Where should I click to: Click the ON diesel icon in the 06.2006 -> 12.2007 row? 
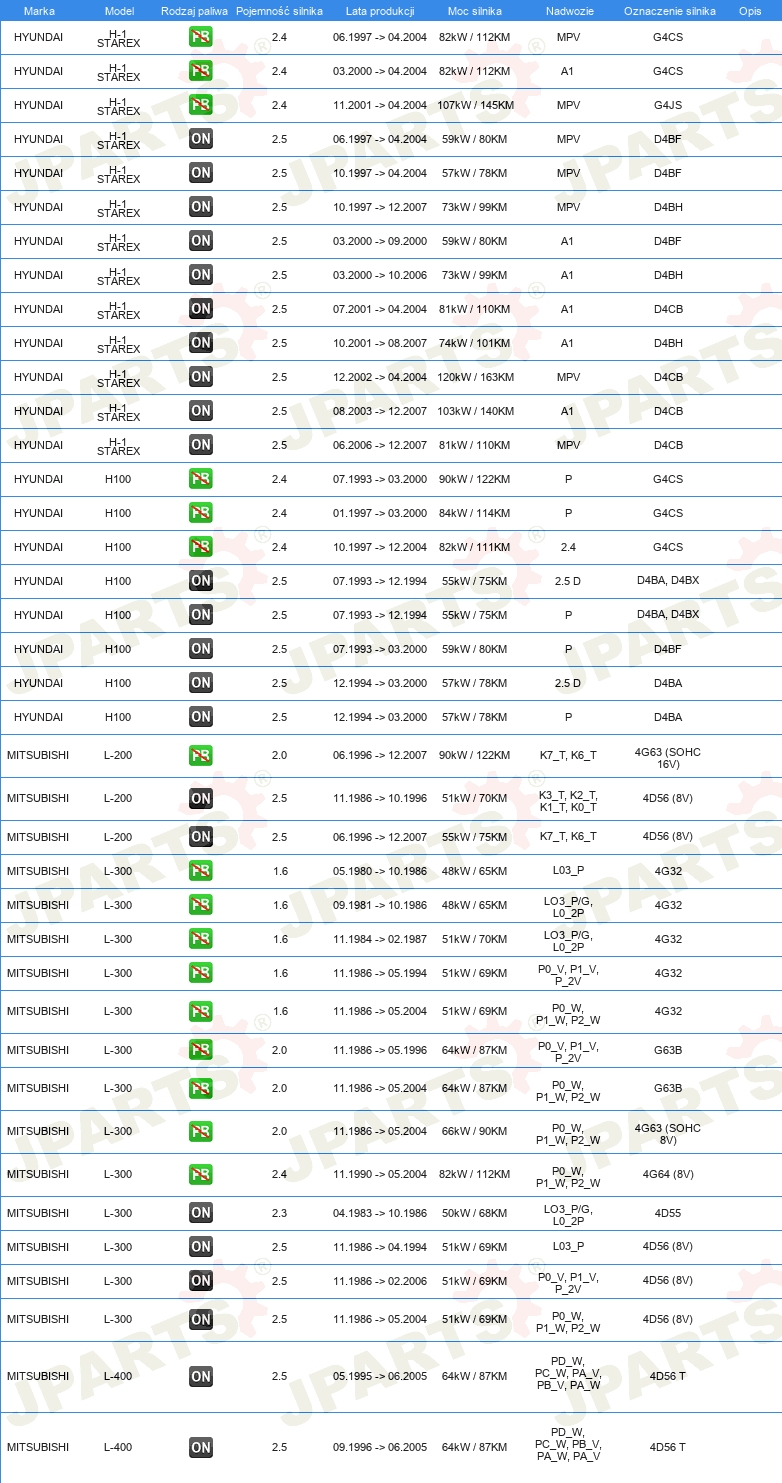tap(201, 445)
